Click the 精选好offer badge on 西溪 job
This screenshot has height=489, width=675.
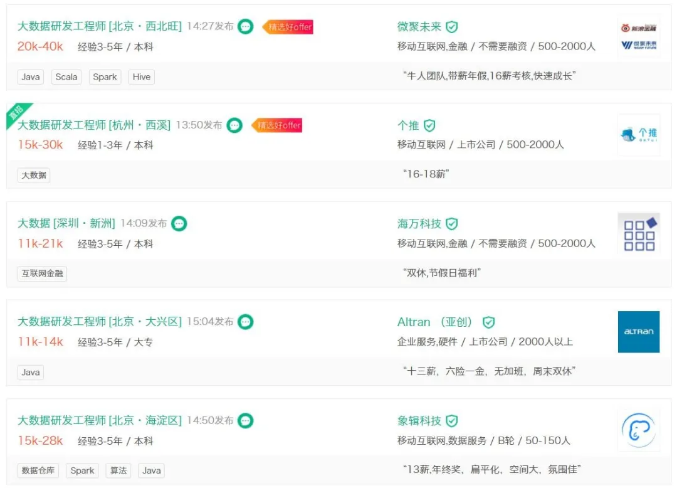click(x=277, y=125)
